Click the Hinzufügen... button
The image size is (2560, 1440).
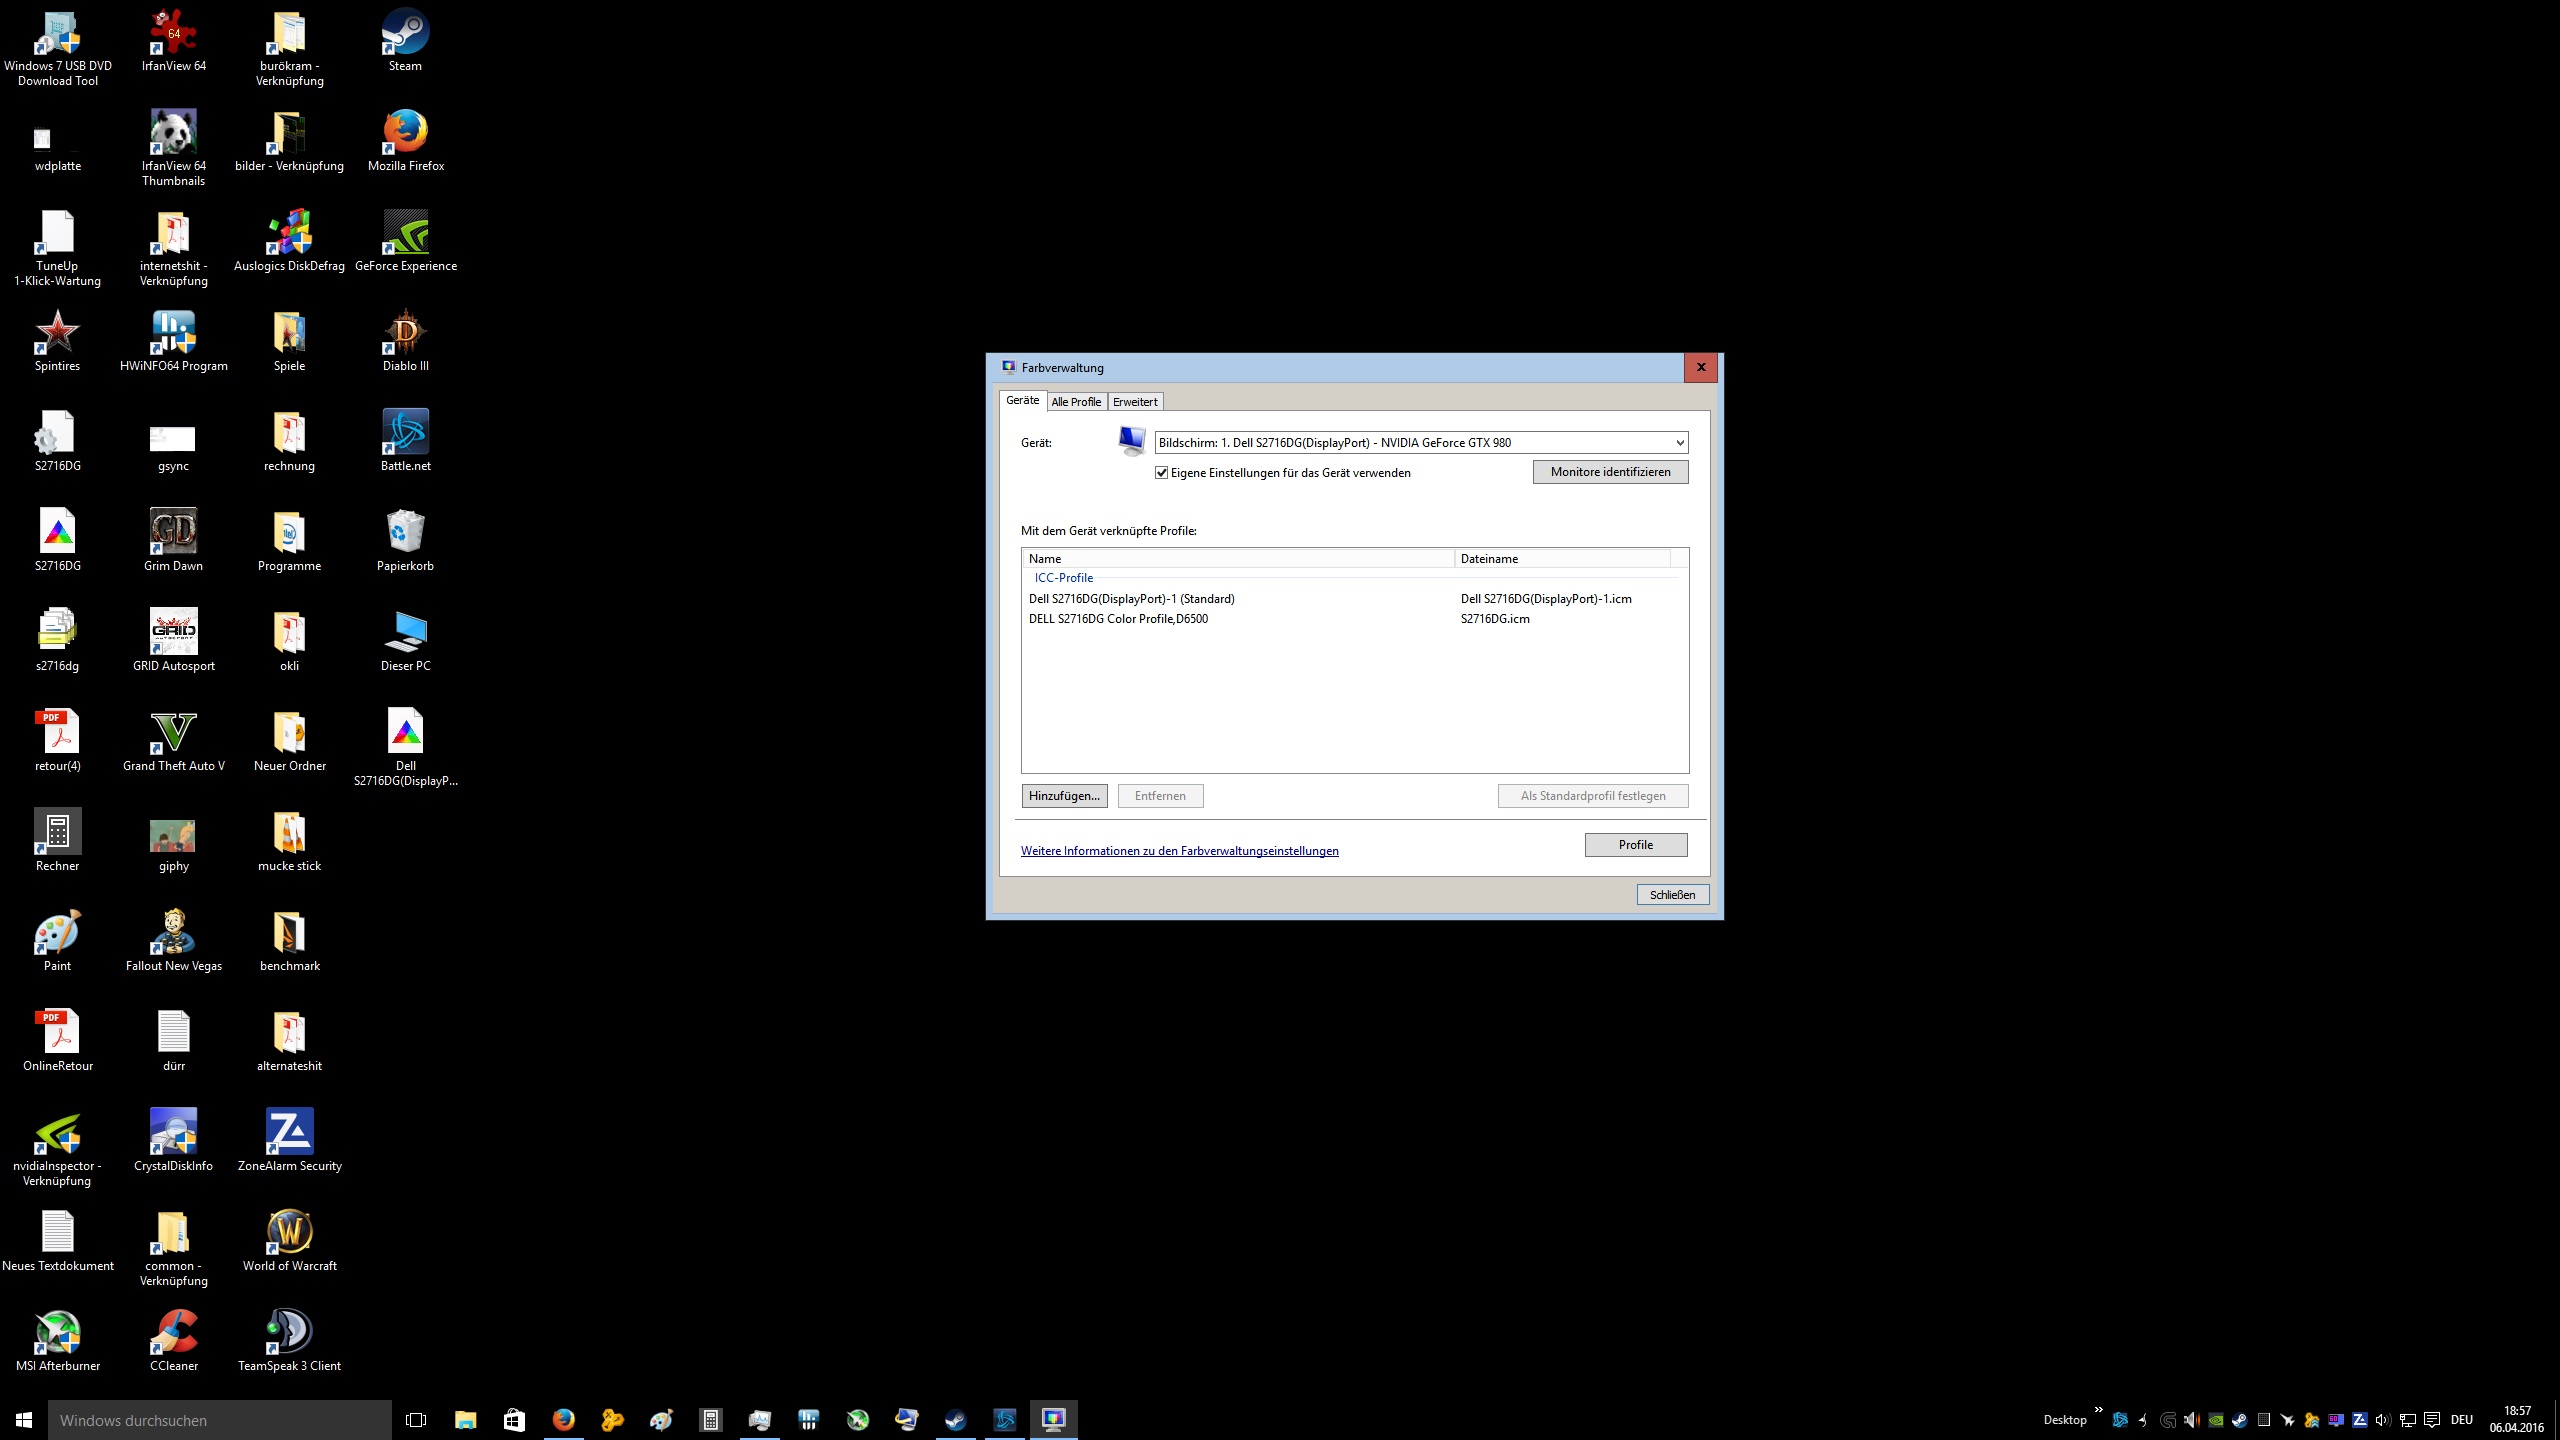pyautogui.click(x=1064, y=796)
